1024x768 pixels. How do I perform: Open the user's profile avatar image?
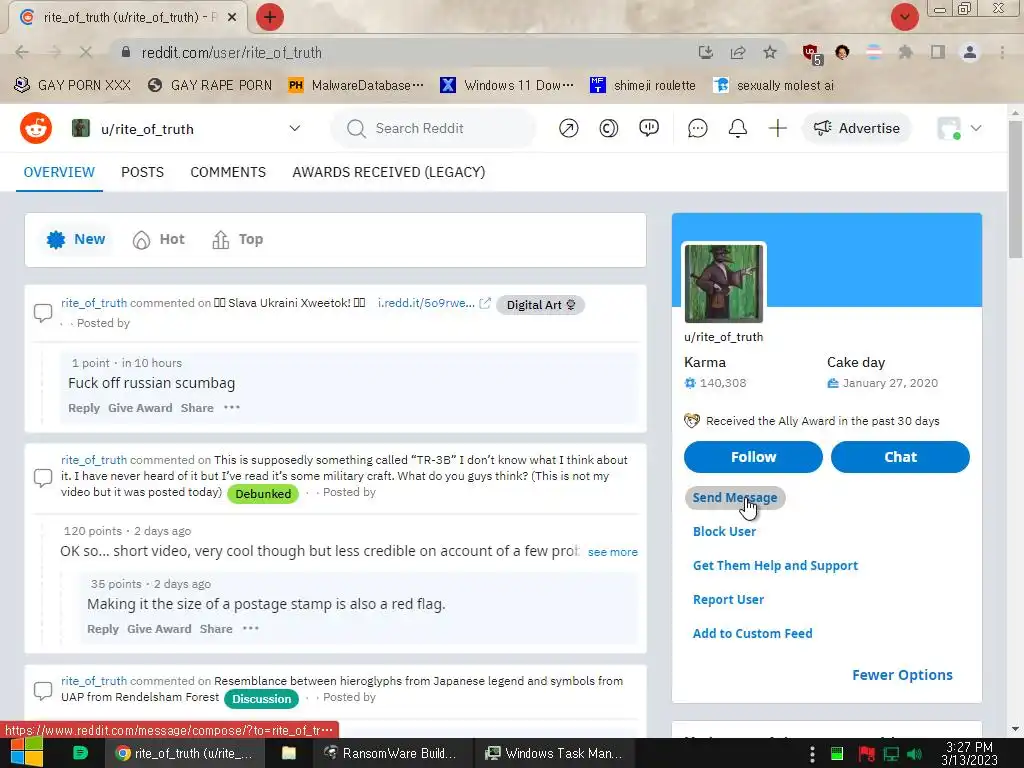coord(724,283)
